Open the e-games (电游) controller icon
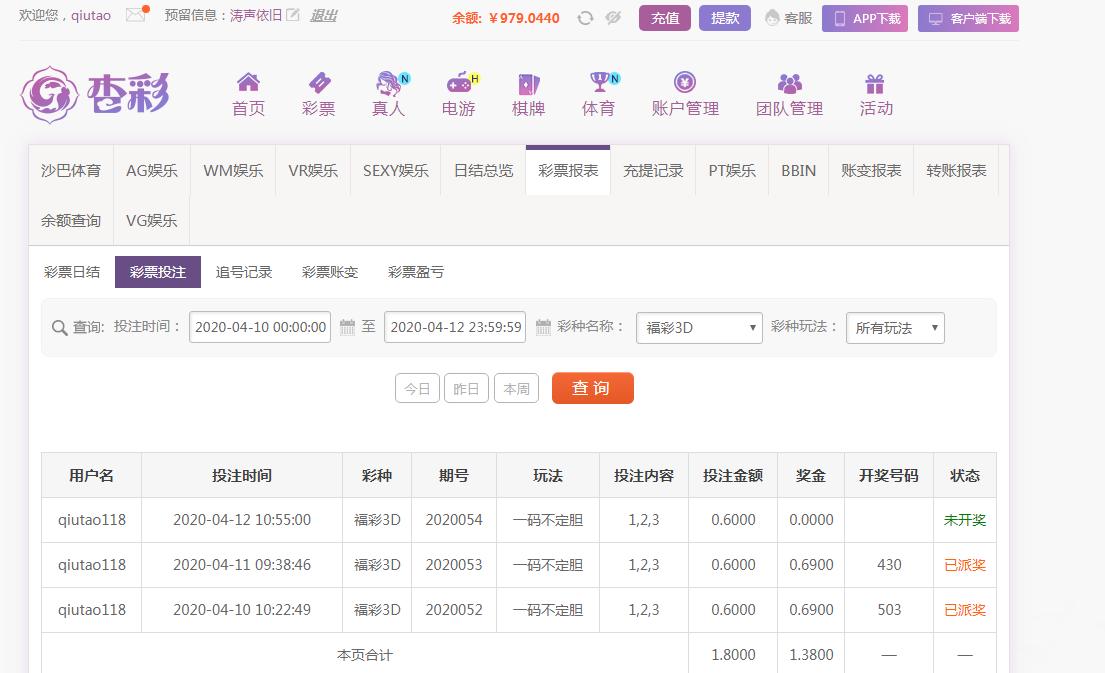Viewport: 1105px width, 673px height. (x=459, y=83)
